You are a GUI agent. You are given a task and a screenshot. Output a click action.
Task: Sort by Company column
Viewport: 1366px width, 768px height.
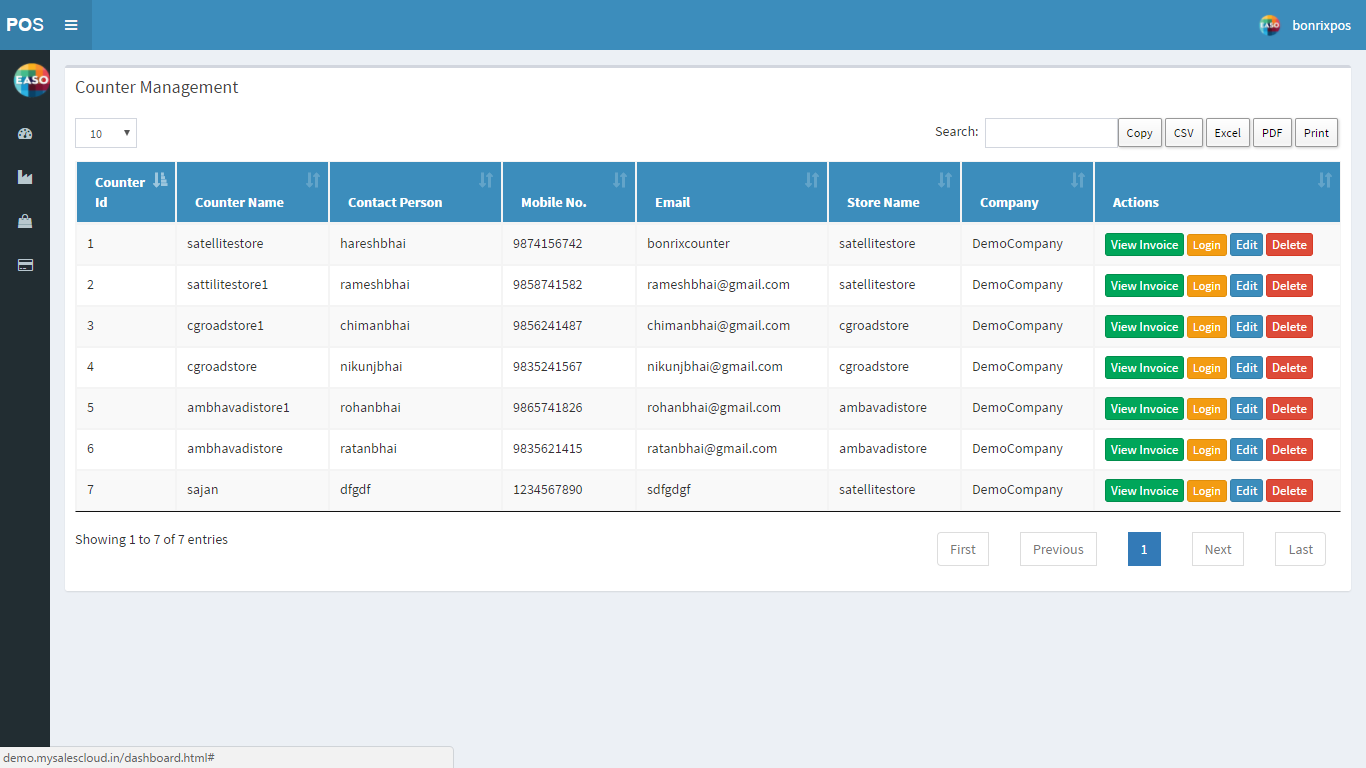pos(1028,192)
